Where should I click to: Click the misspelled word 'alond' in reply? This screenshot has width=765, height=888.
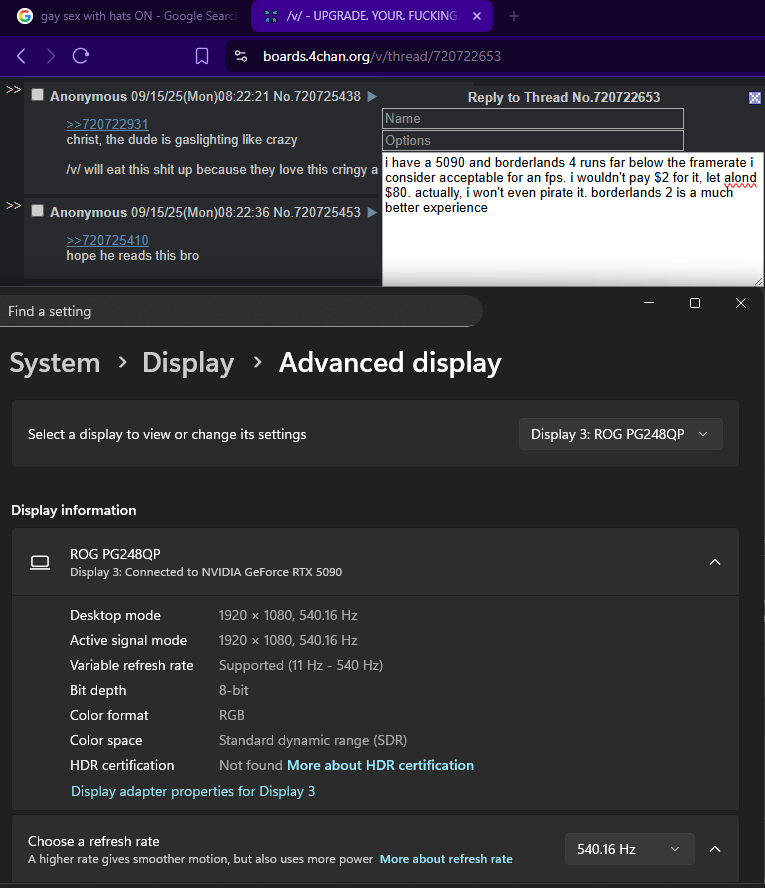click(740, 178)
